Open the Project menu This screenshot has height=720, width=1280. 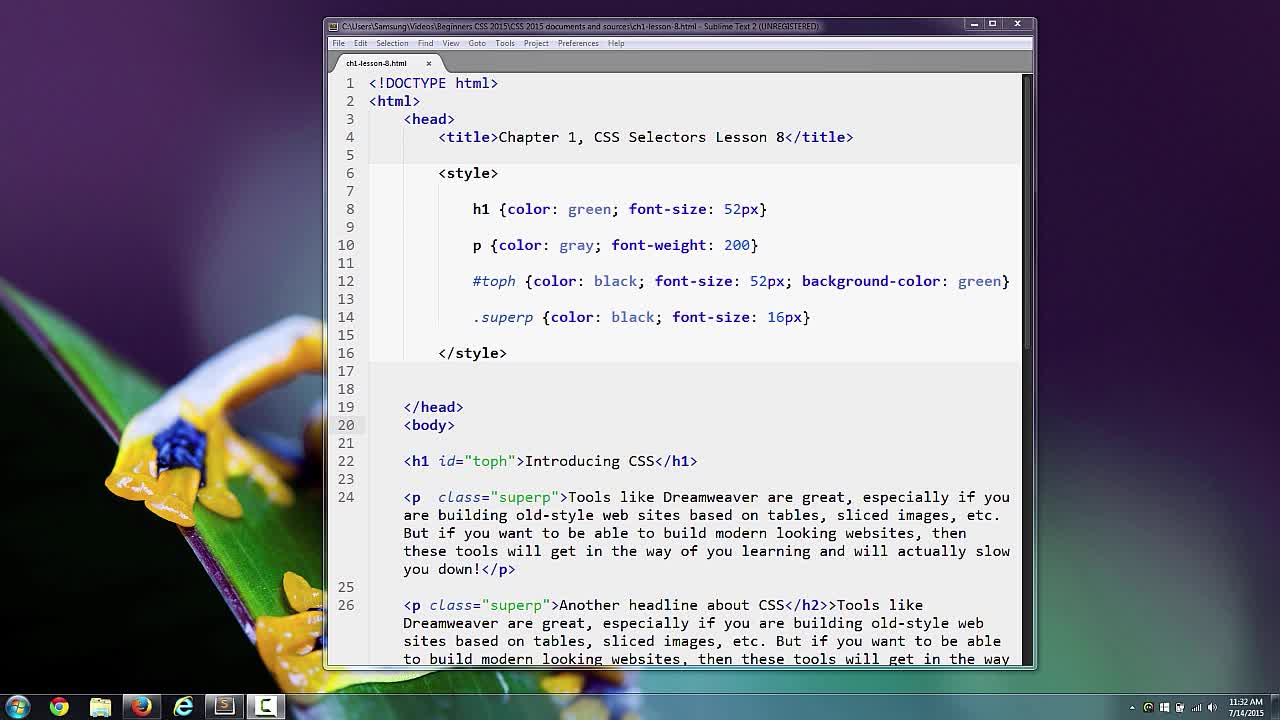pyautogui.click(x=536, y=43)
